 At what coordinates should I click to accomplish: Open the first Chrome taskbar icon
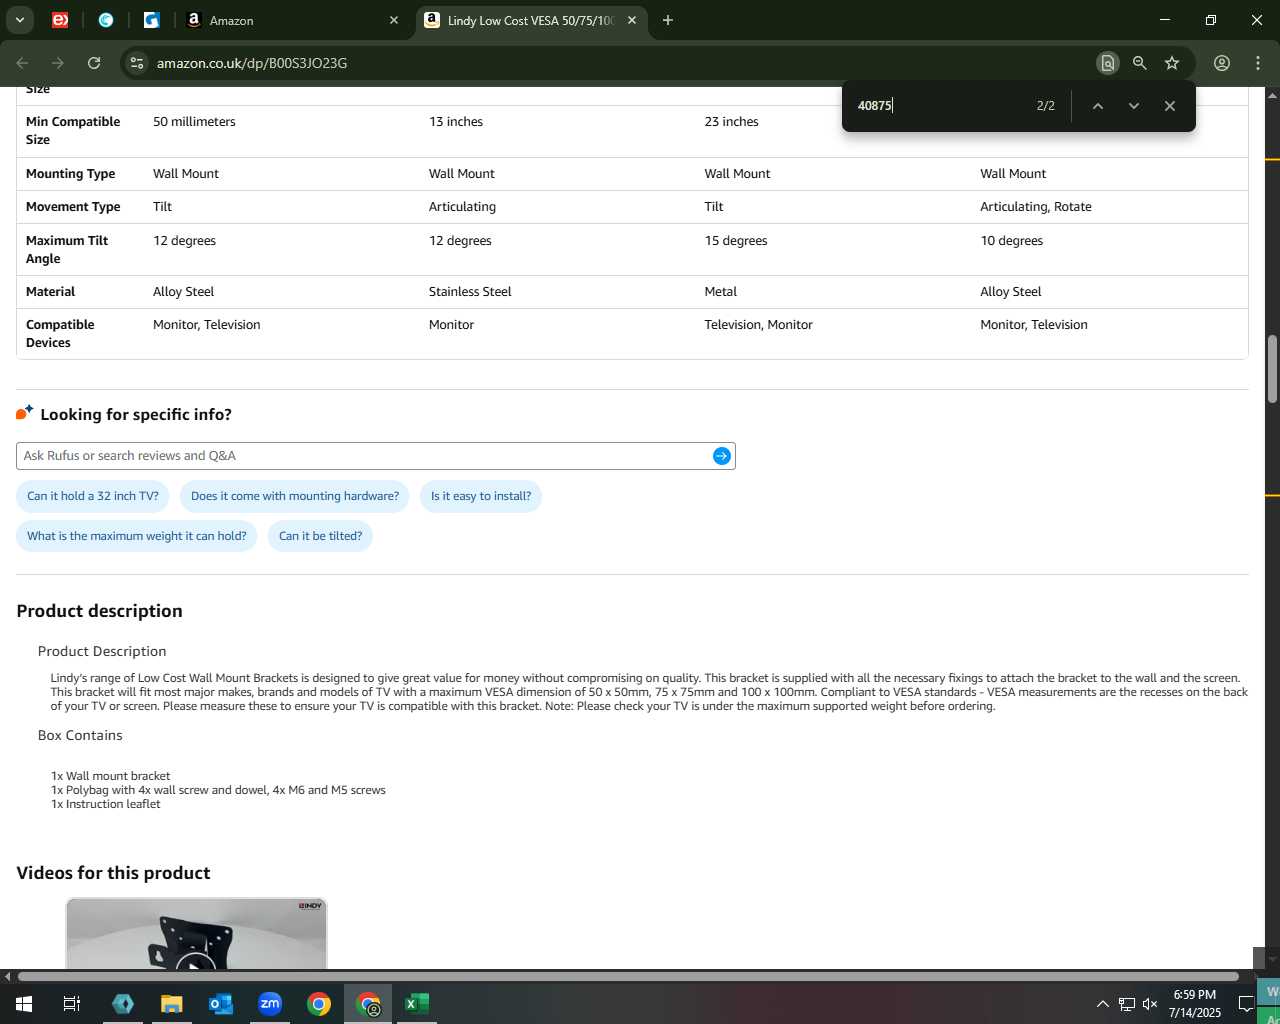(319, 1004)
